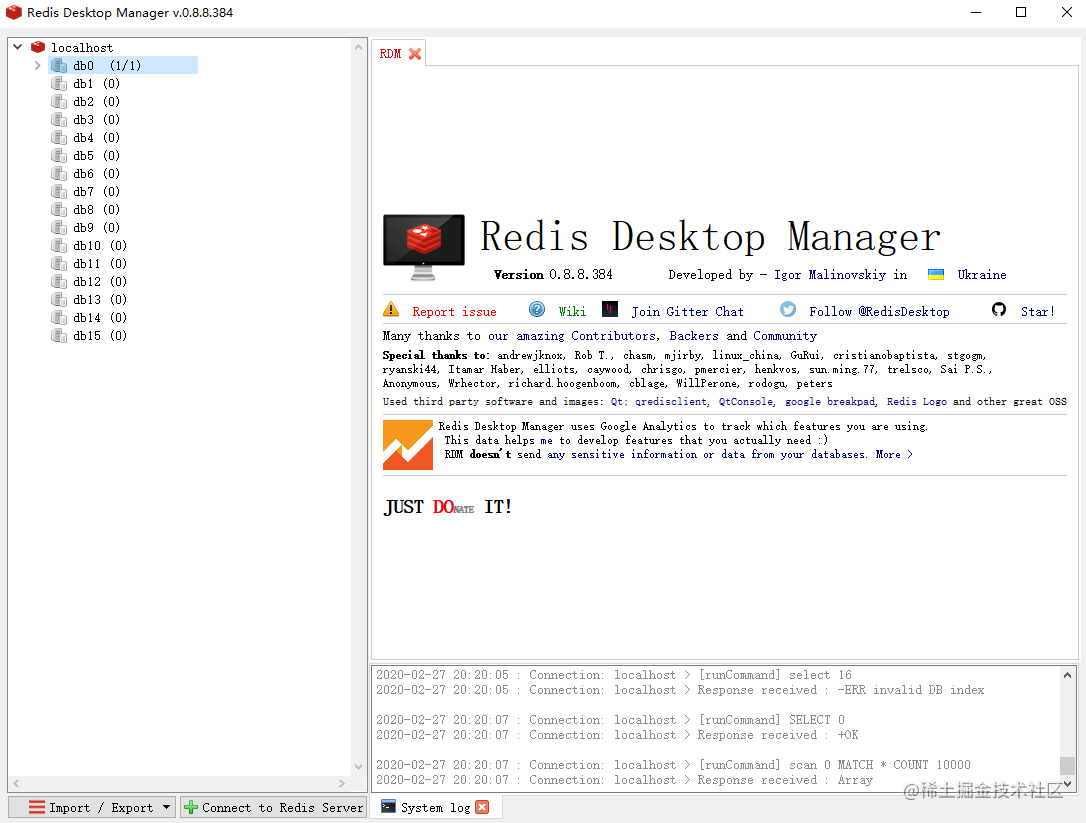Viewport: 1086px width, 823px height.
Task: Close the RDM tab with red X
Action: [x=415, y=53]
